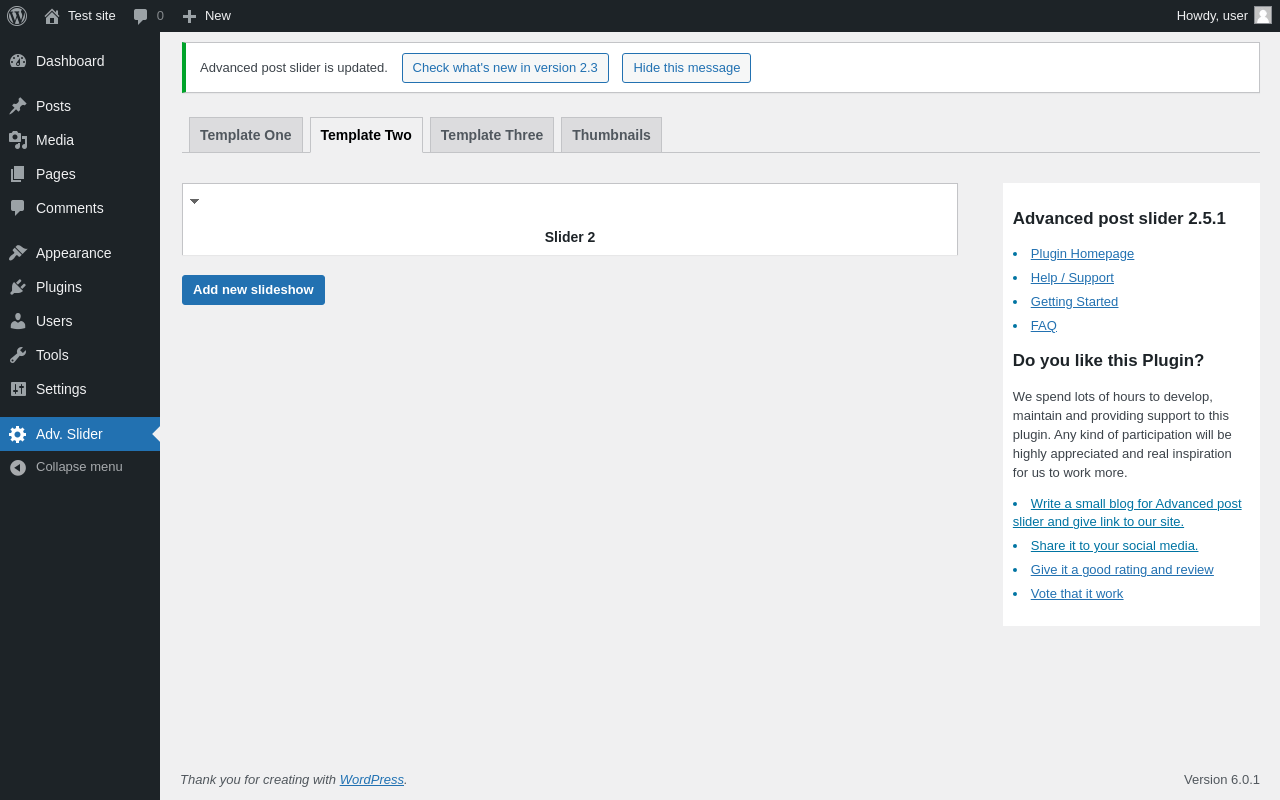
Task: Click the Settings sliders icon
Action: [x=18, y=389]
